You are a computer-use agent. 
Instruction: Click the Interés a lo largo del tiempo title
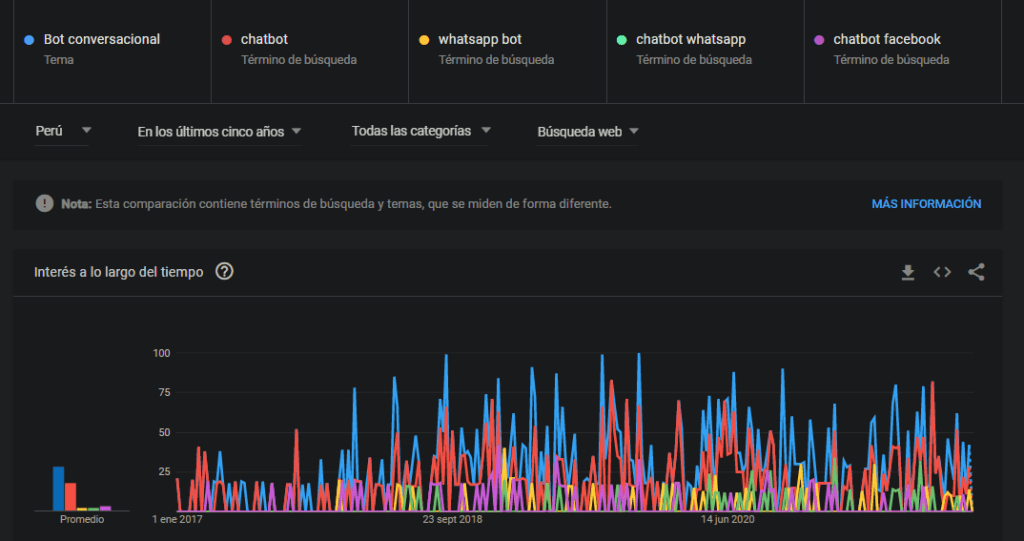point(118,272)
